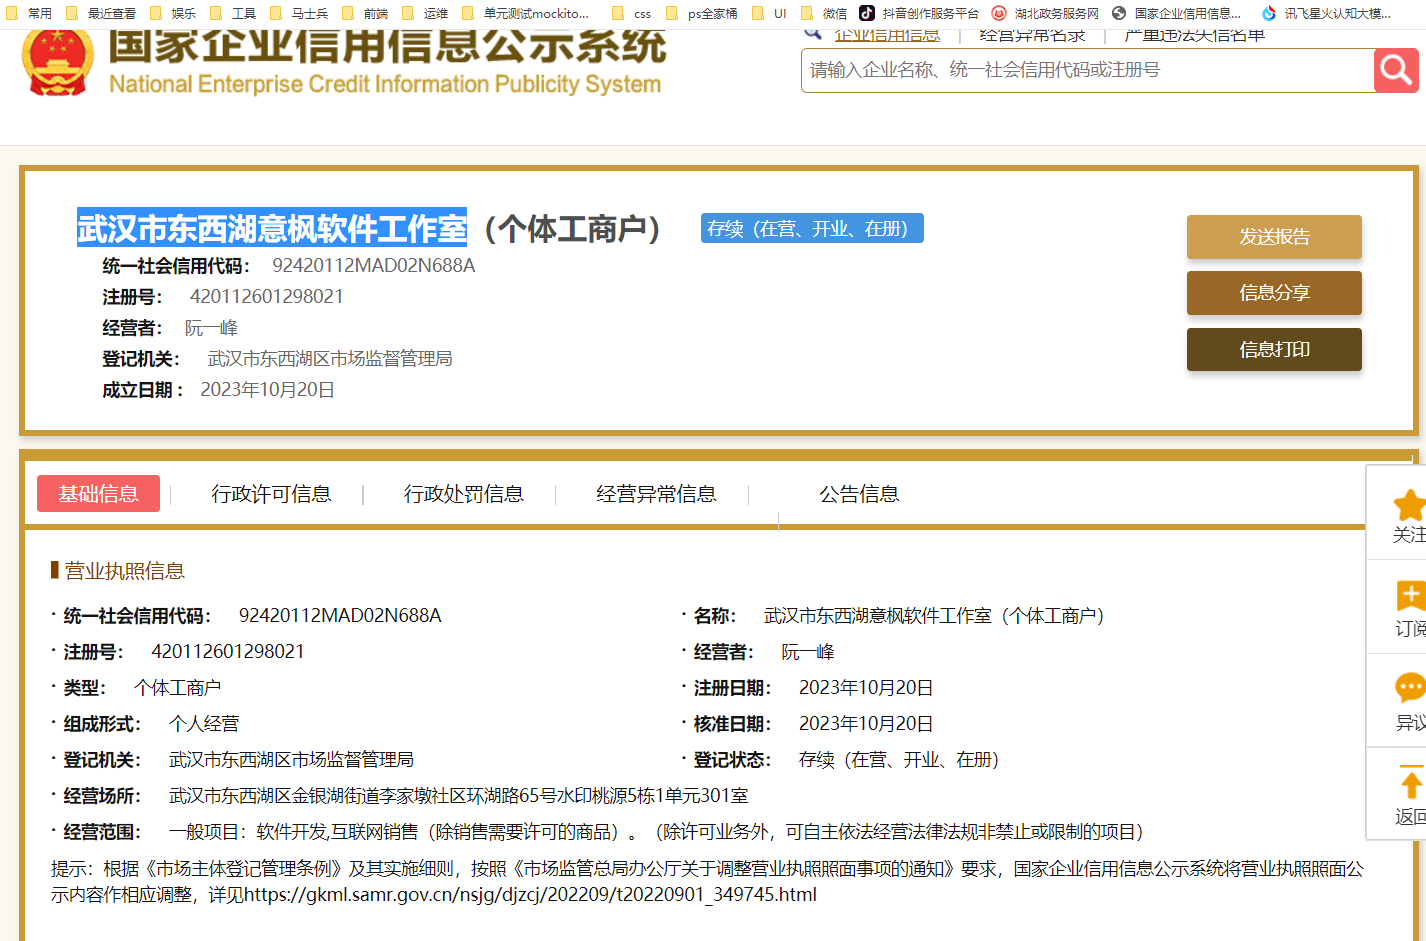Click the 信息打印 button
The width and height of the screenshot is (1426, 941).
(1274, 349)
